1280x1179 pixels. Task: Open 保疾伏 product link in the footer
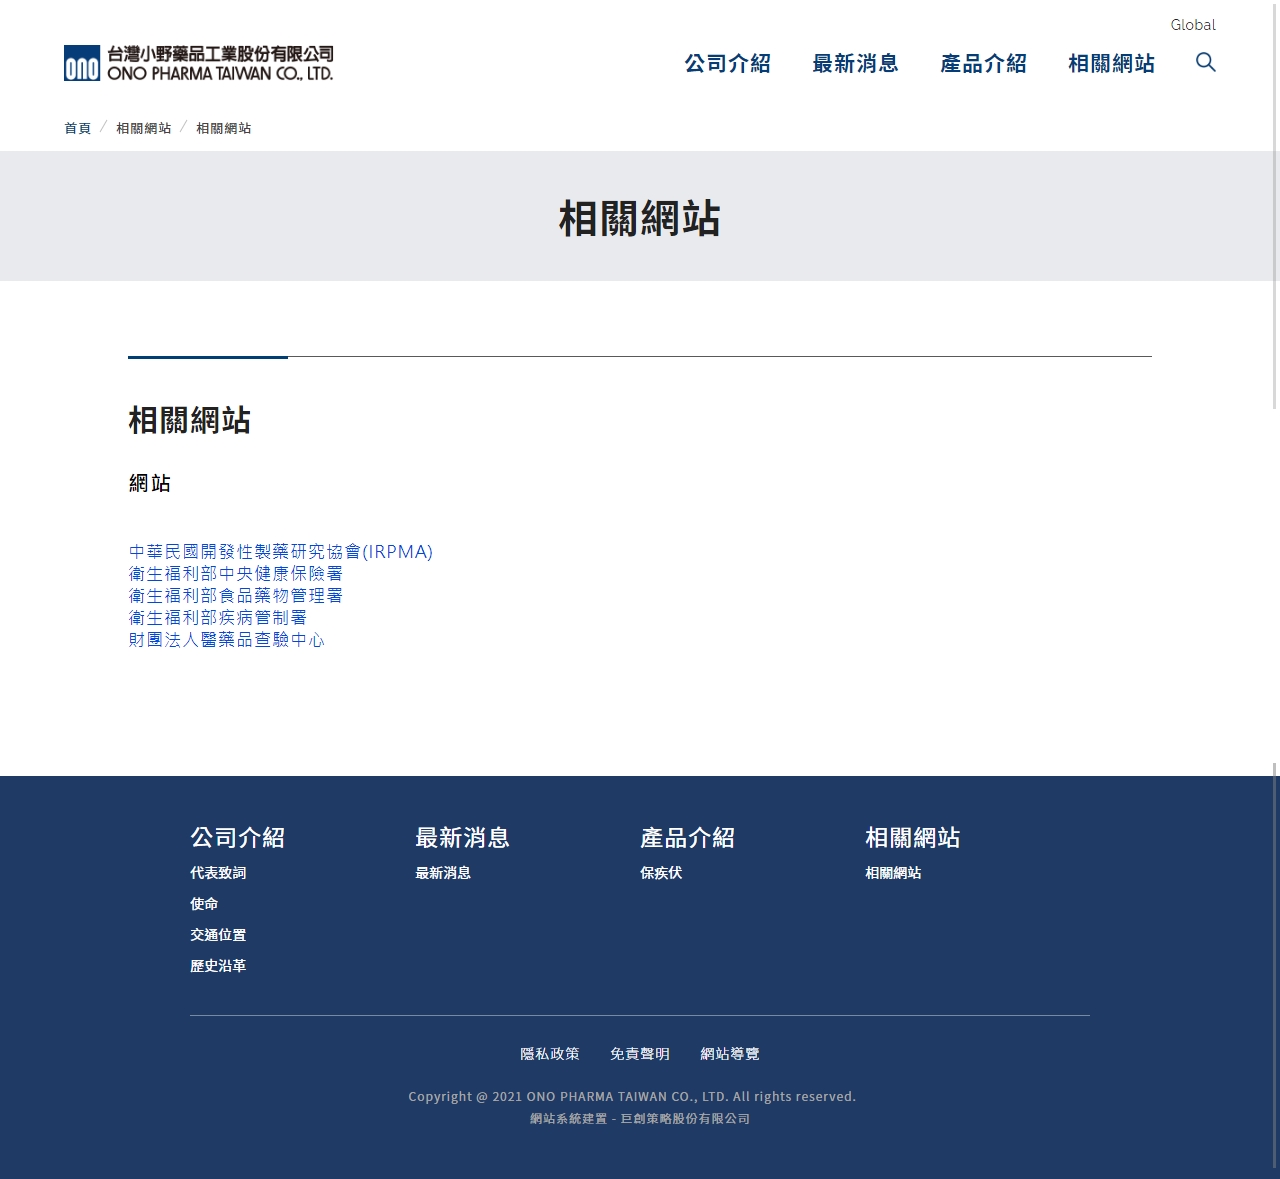point(661,873)
